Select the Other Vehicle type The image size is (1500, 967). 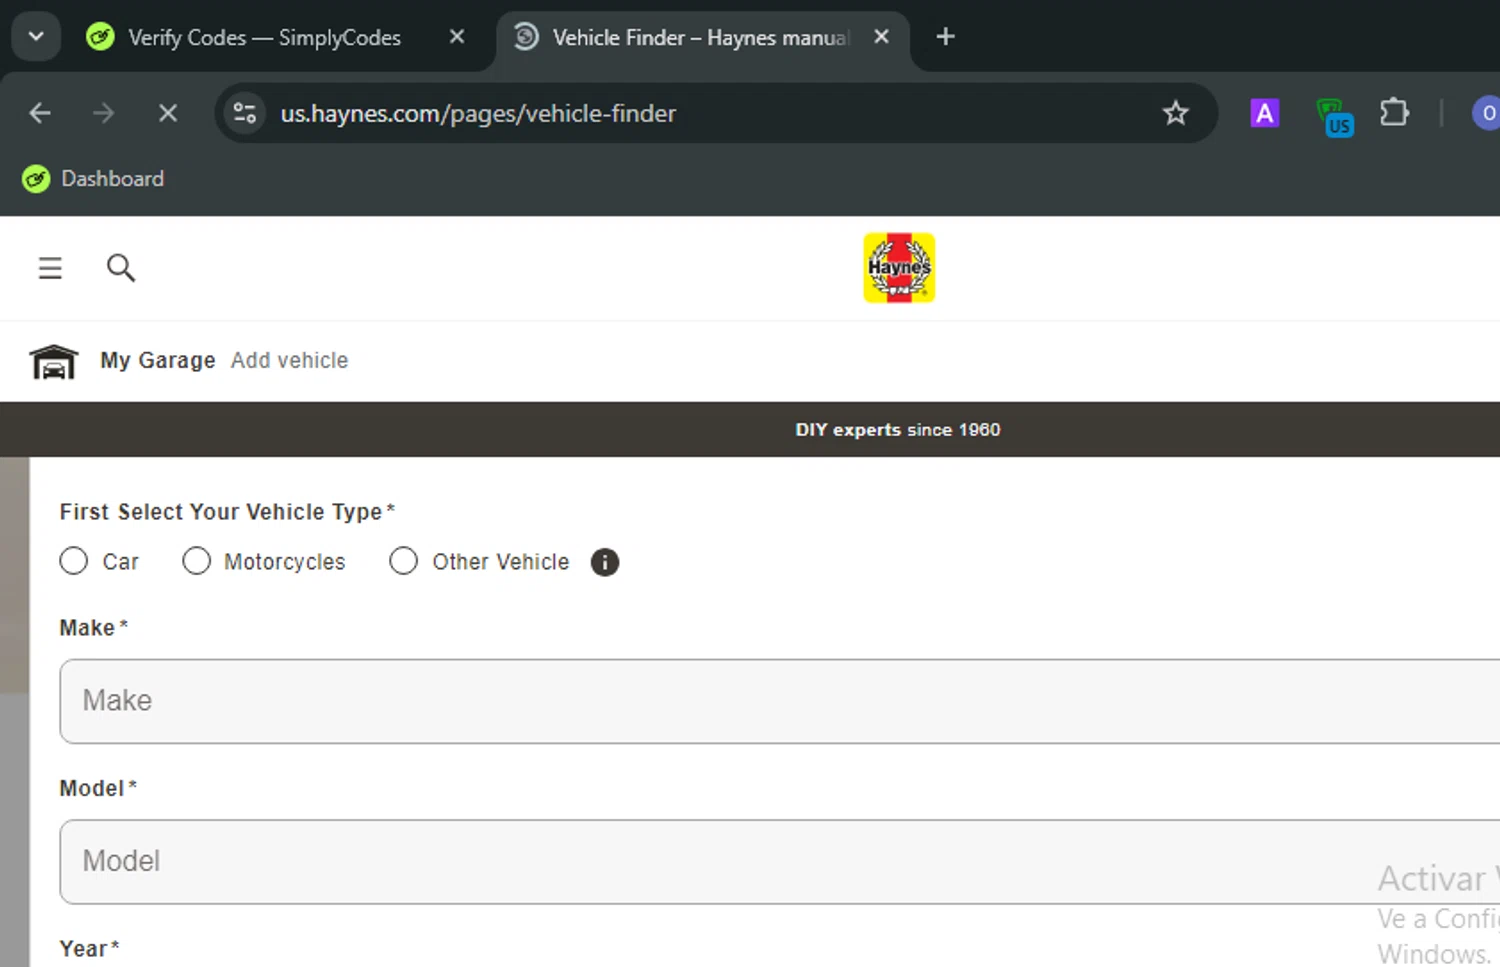coord(403,562)
